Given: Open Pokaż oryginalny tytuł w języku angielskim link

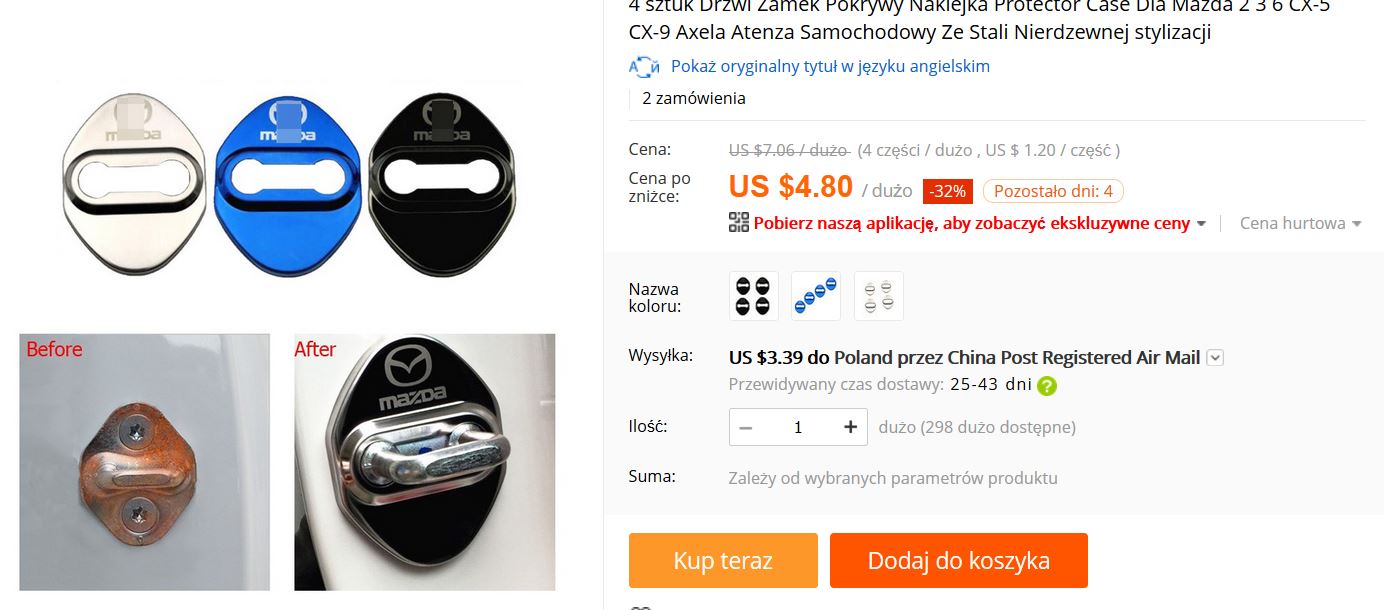Looking at the screenshot, I should point(830,66).
